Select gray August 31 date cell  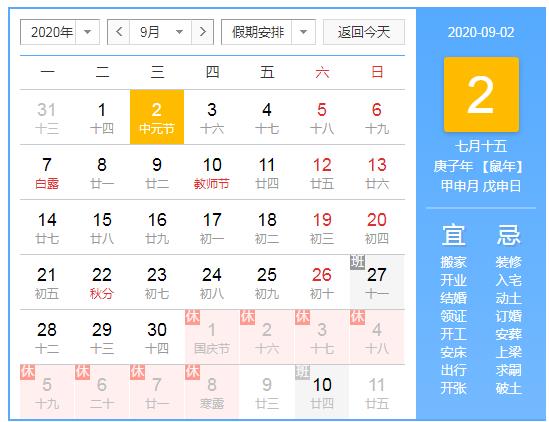47,117
